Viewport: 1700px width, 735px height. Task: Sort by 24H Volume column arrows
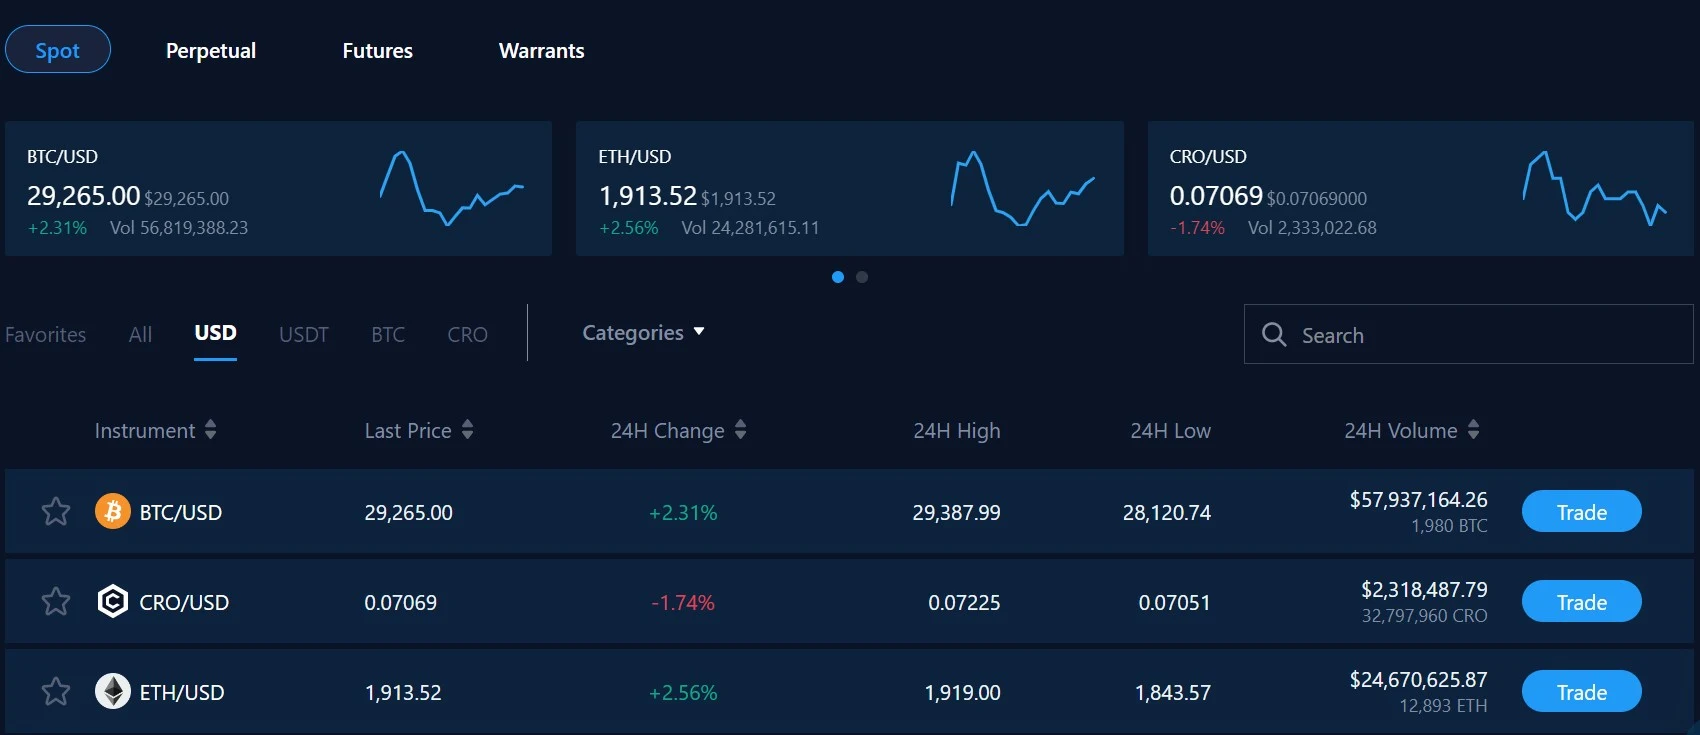[1473, 430]
